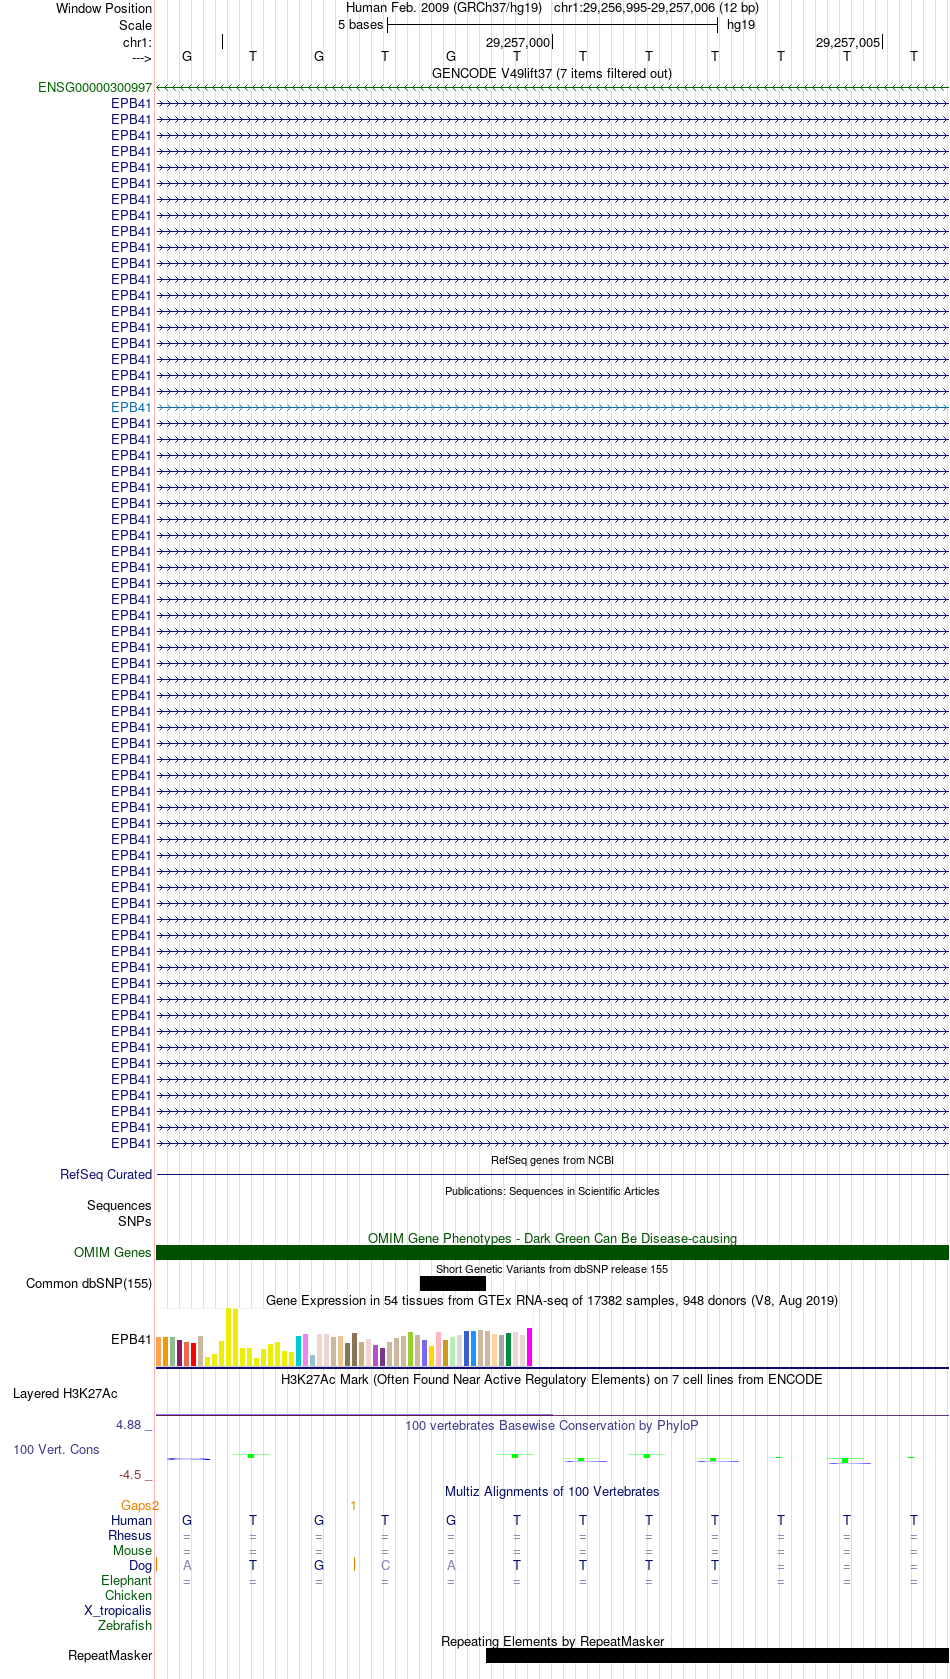Select the Mouse alignment row label
This screenshot has width=950, height=1679.
(133, 1550)
